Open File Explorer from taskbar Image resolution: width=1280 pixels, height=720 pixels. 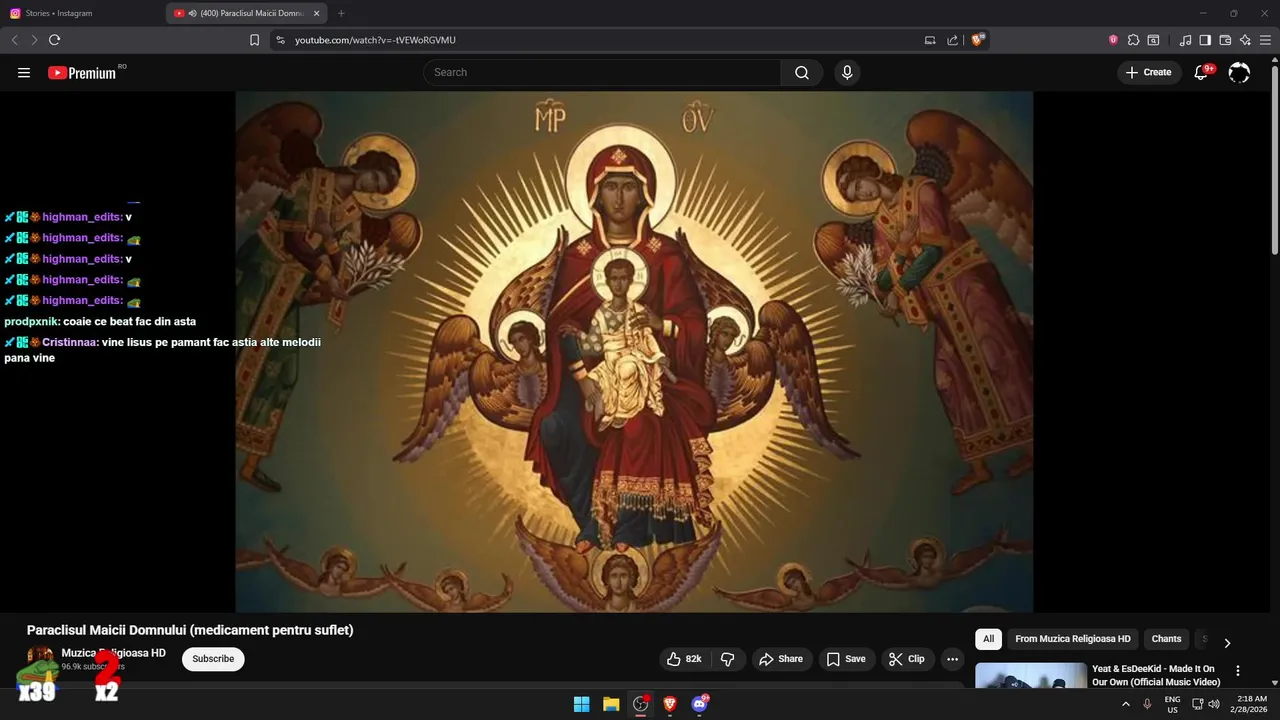(611, 704)
